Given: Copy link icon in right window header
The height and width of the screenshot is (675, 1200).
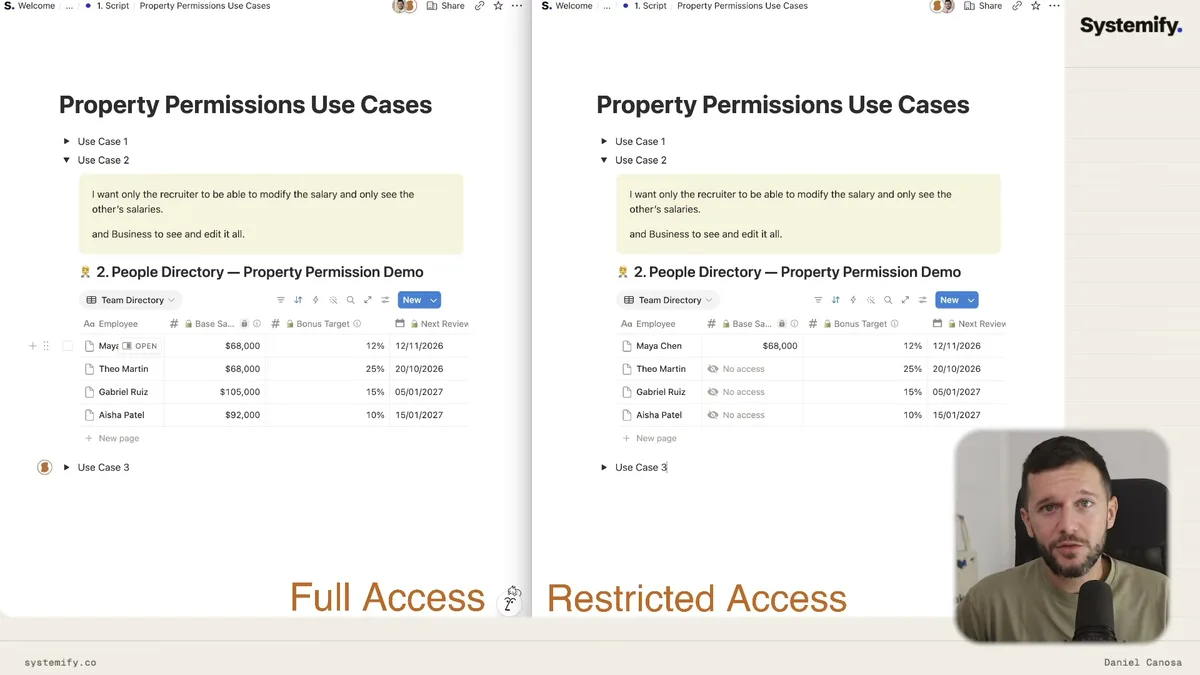Looking at the screenshot, I should (1017, 6).
